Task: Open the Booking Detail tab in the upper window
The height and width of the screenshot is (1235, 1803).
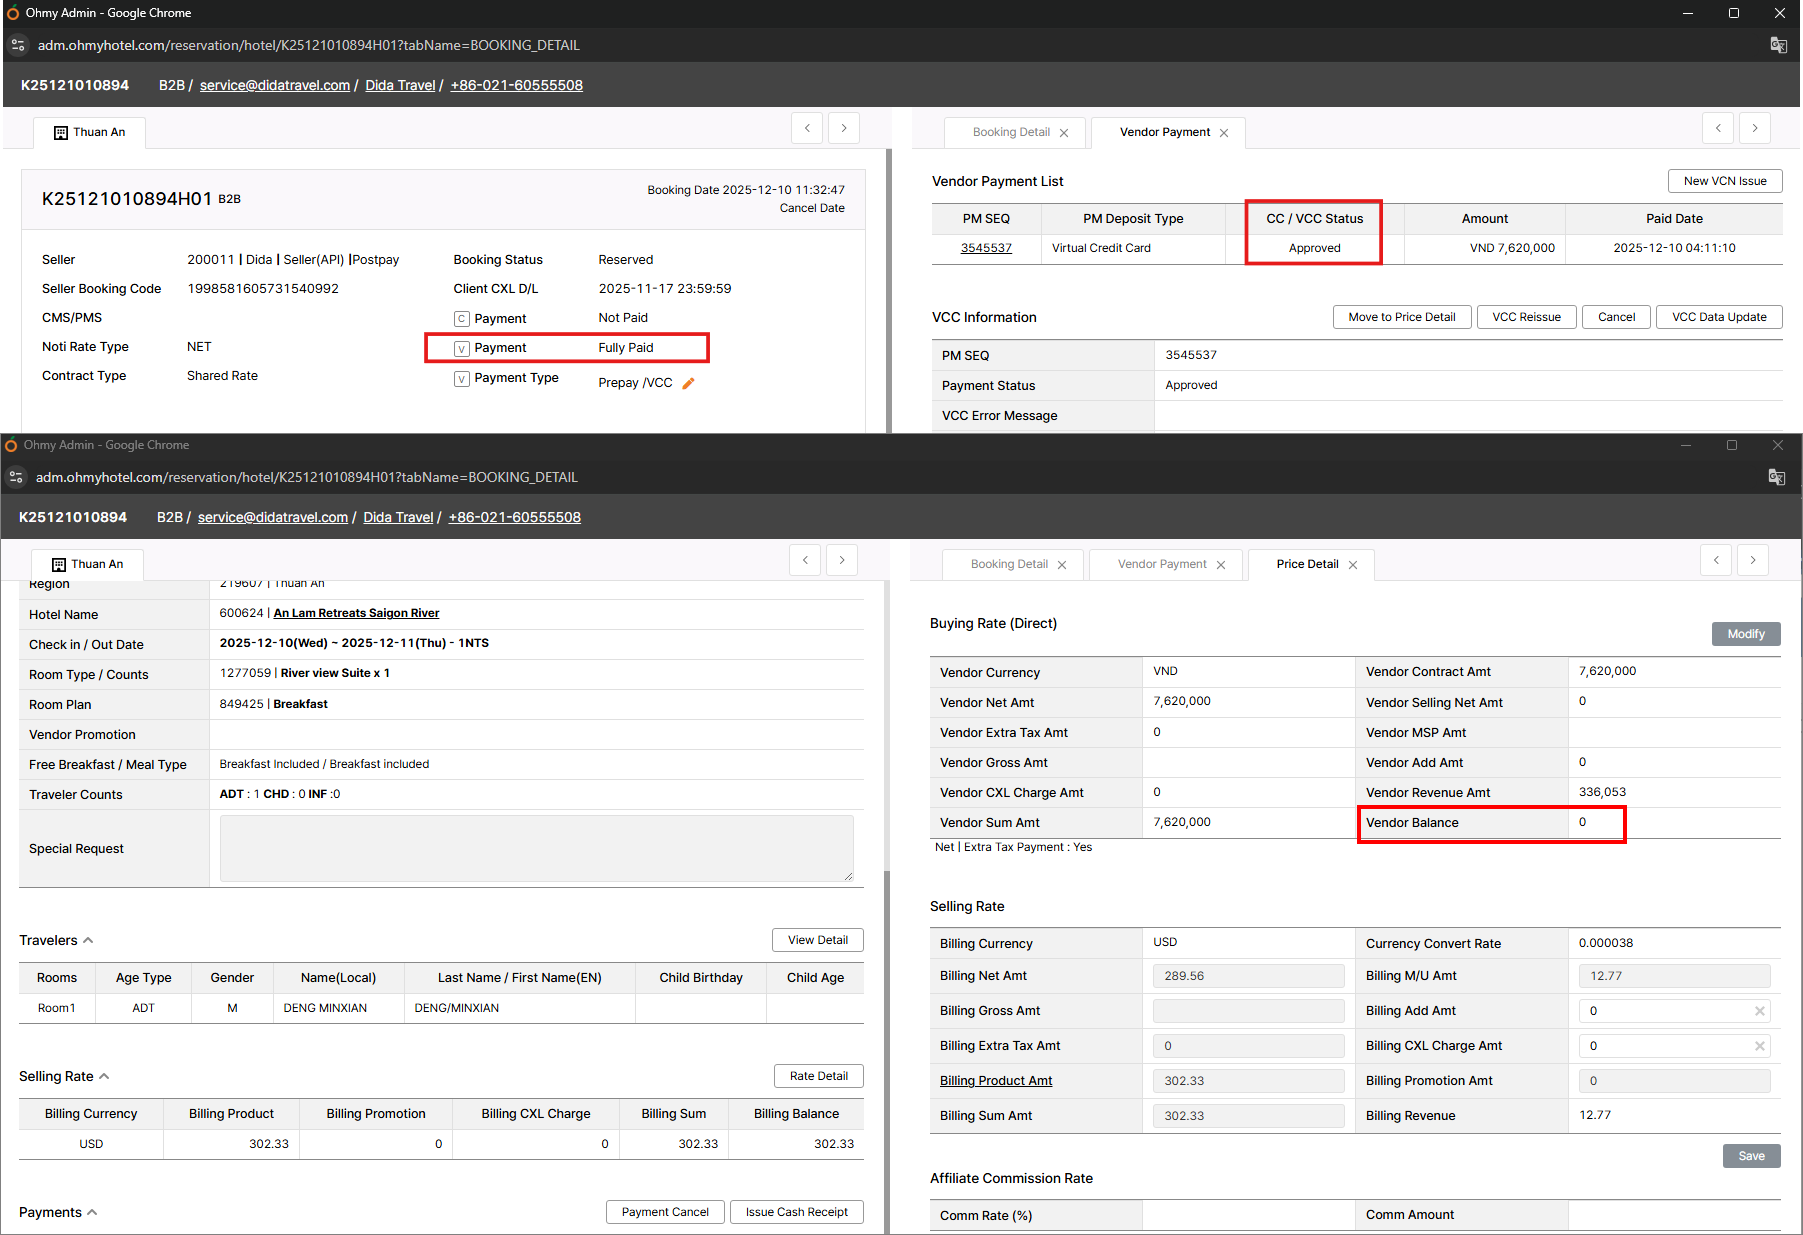Action: [1010, 132]
